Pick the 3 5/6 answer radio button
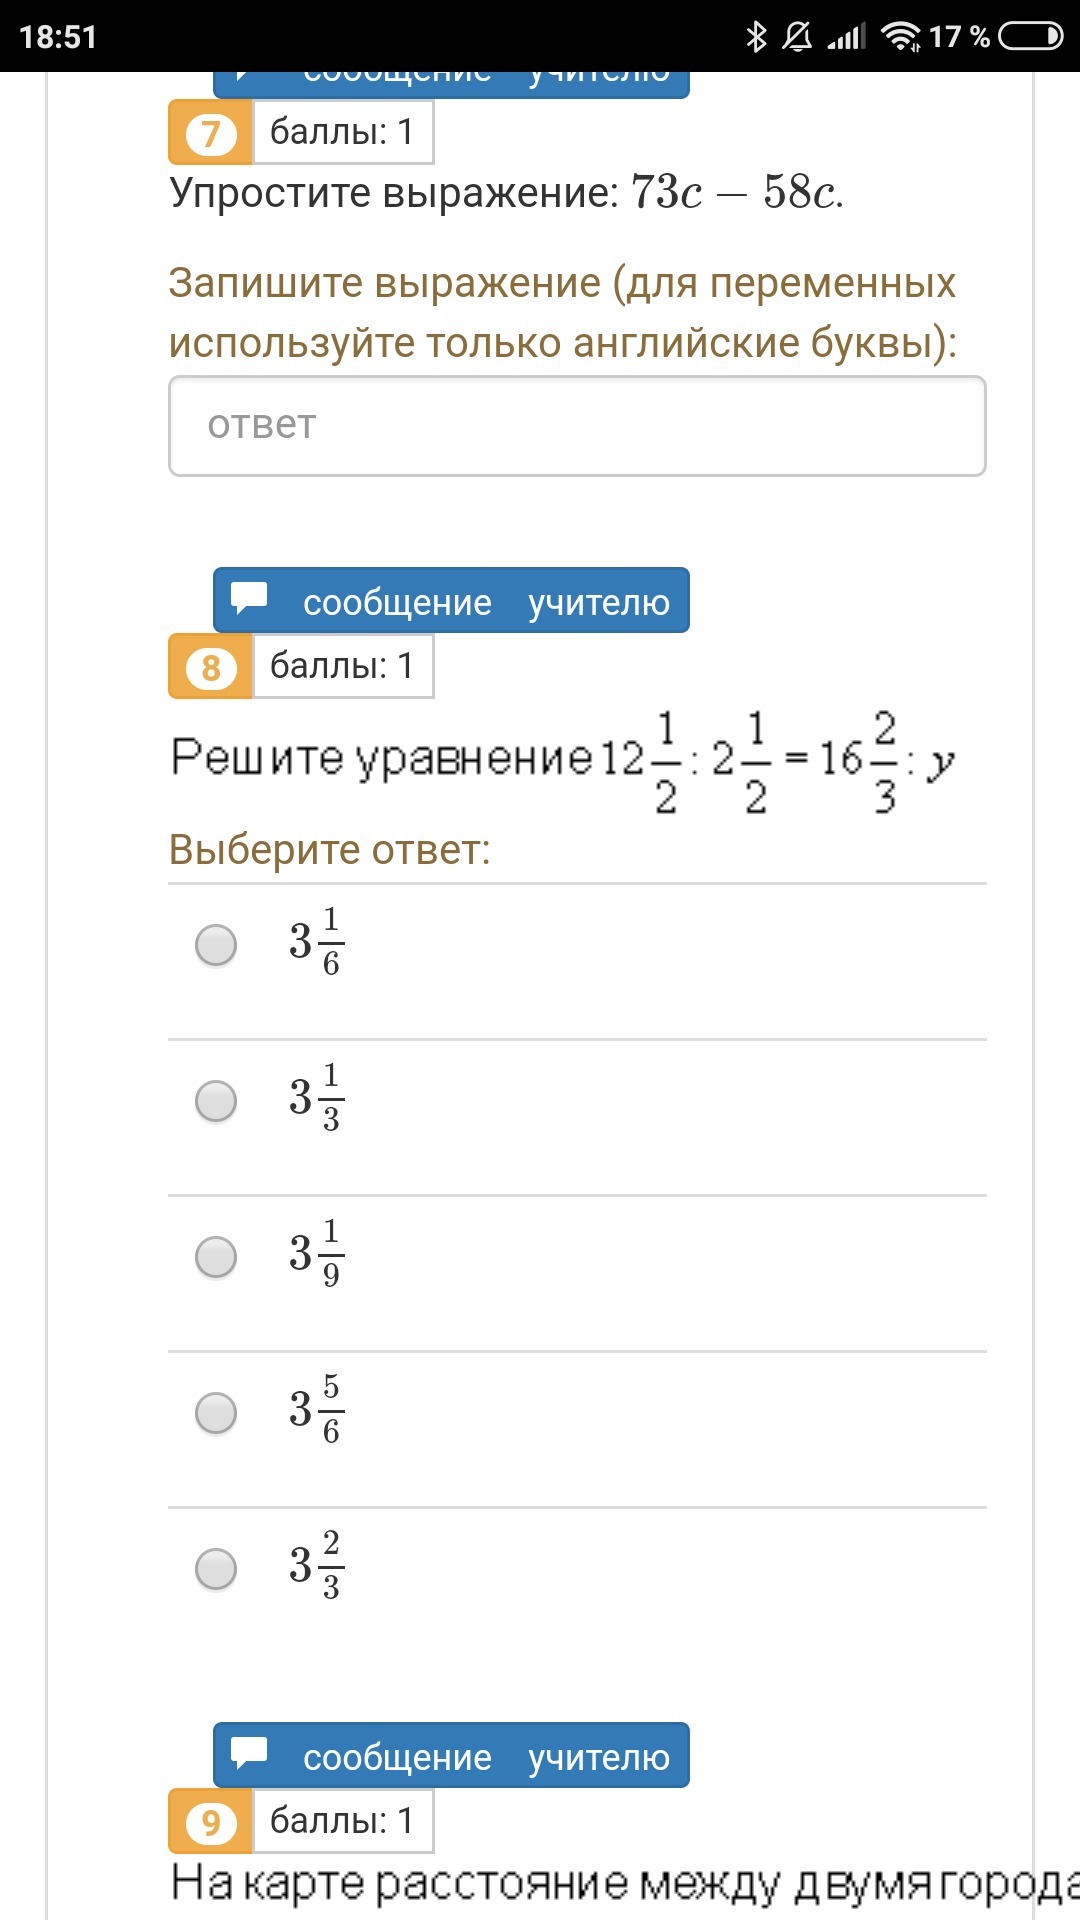Viewport: 1080px width, 1920px height. (216, 1413)
